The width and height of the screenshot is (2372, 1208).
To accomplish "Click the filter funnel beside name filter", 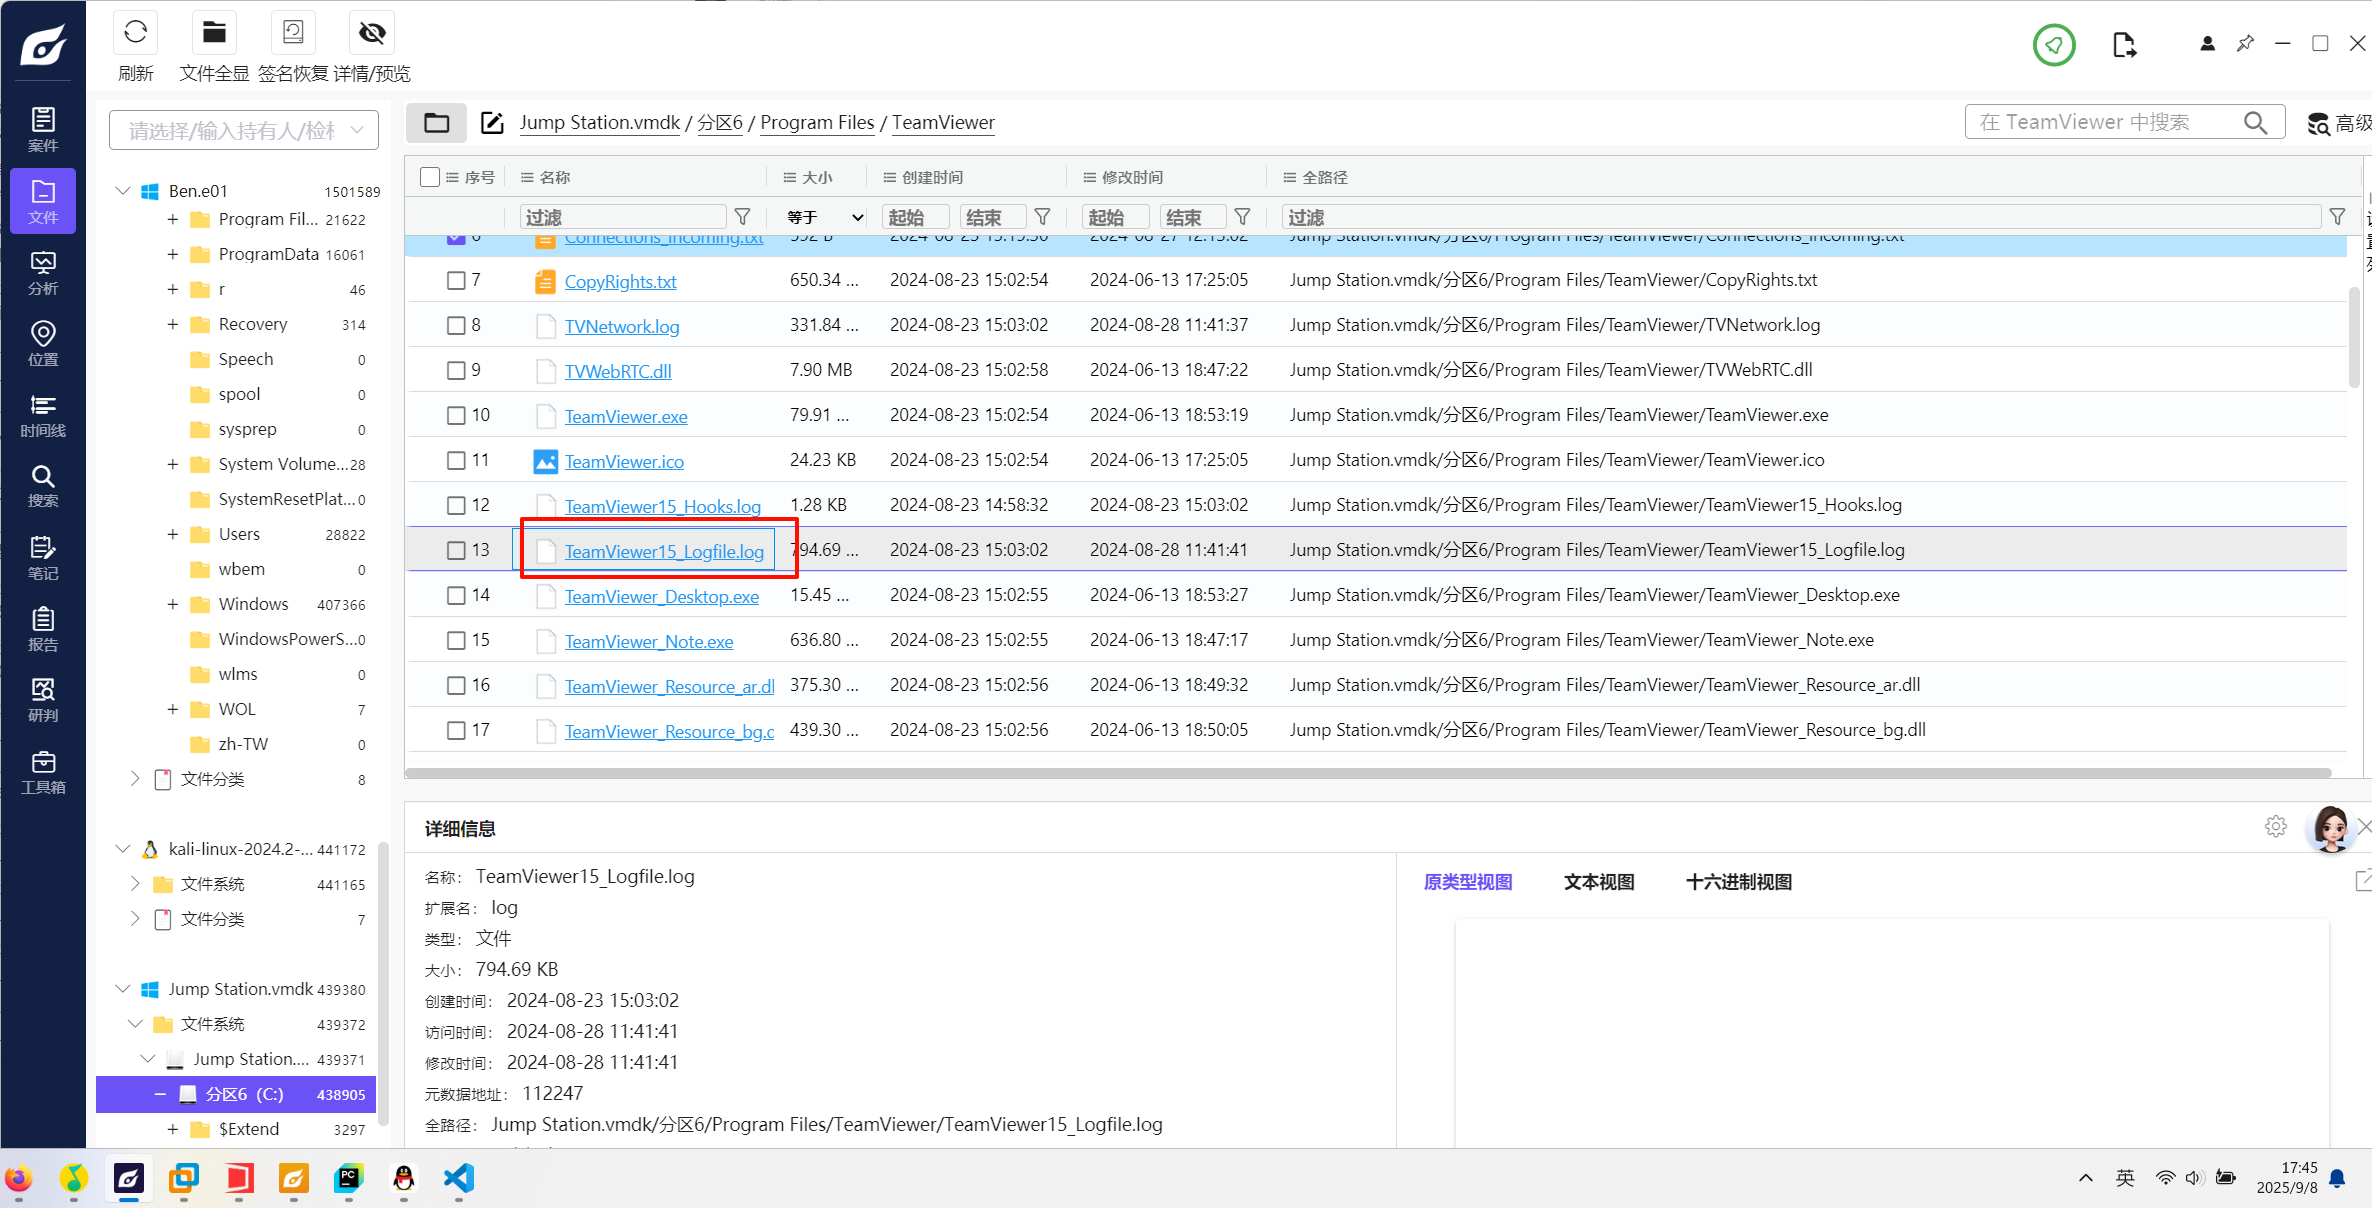I will click(x=742, y=217).
